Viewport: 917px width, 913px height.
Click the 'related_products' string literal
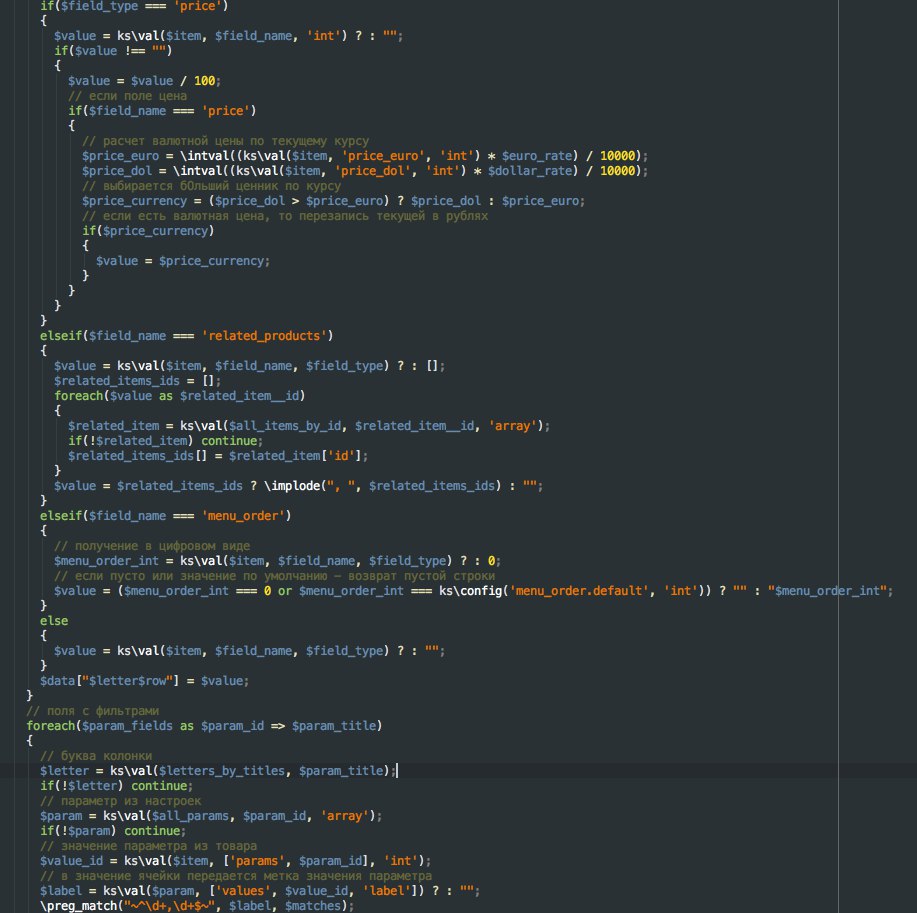(x=264, y=336)
